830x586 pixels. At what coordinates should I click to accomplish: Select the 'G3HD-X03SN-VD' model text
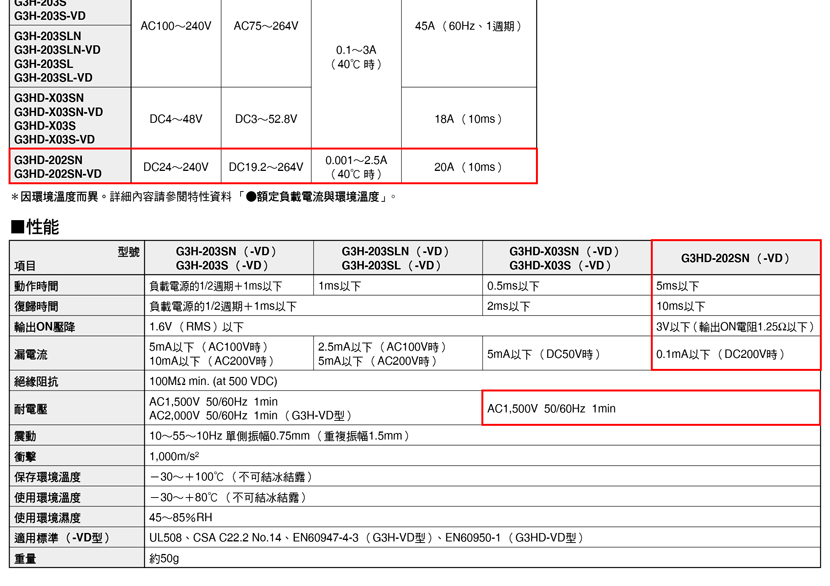pyautogui.click(x=58, y=112)
